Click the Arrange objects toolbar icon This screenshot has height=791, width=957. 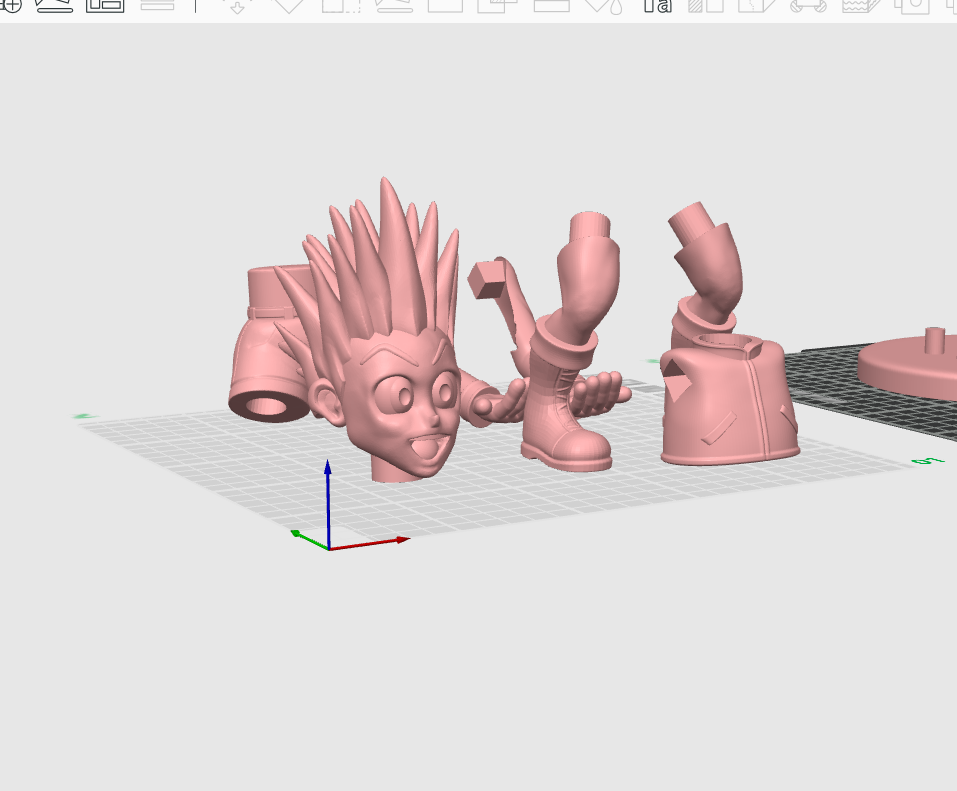click(105, 5)
